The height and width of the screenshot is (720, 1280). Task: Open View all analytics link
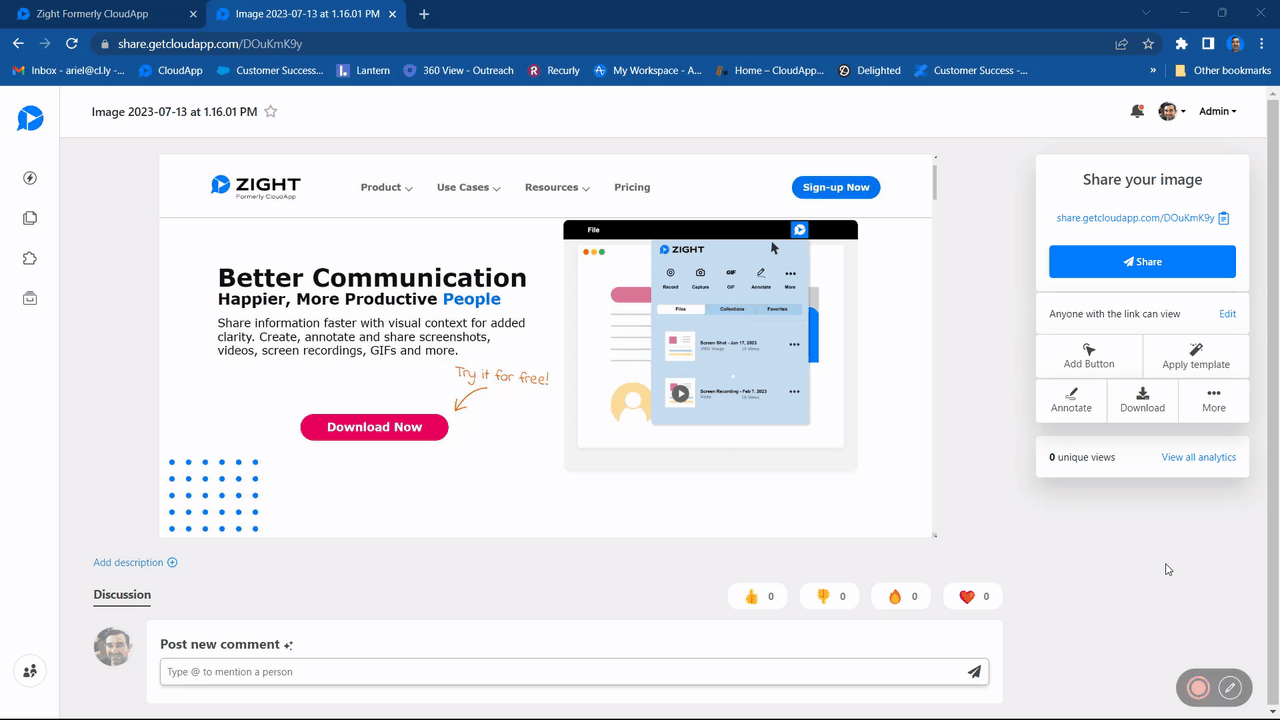pyautogui.click(x=1198, y=457)
